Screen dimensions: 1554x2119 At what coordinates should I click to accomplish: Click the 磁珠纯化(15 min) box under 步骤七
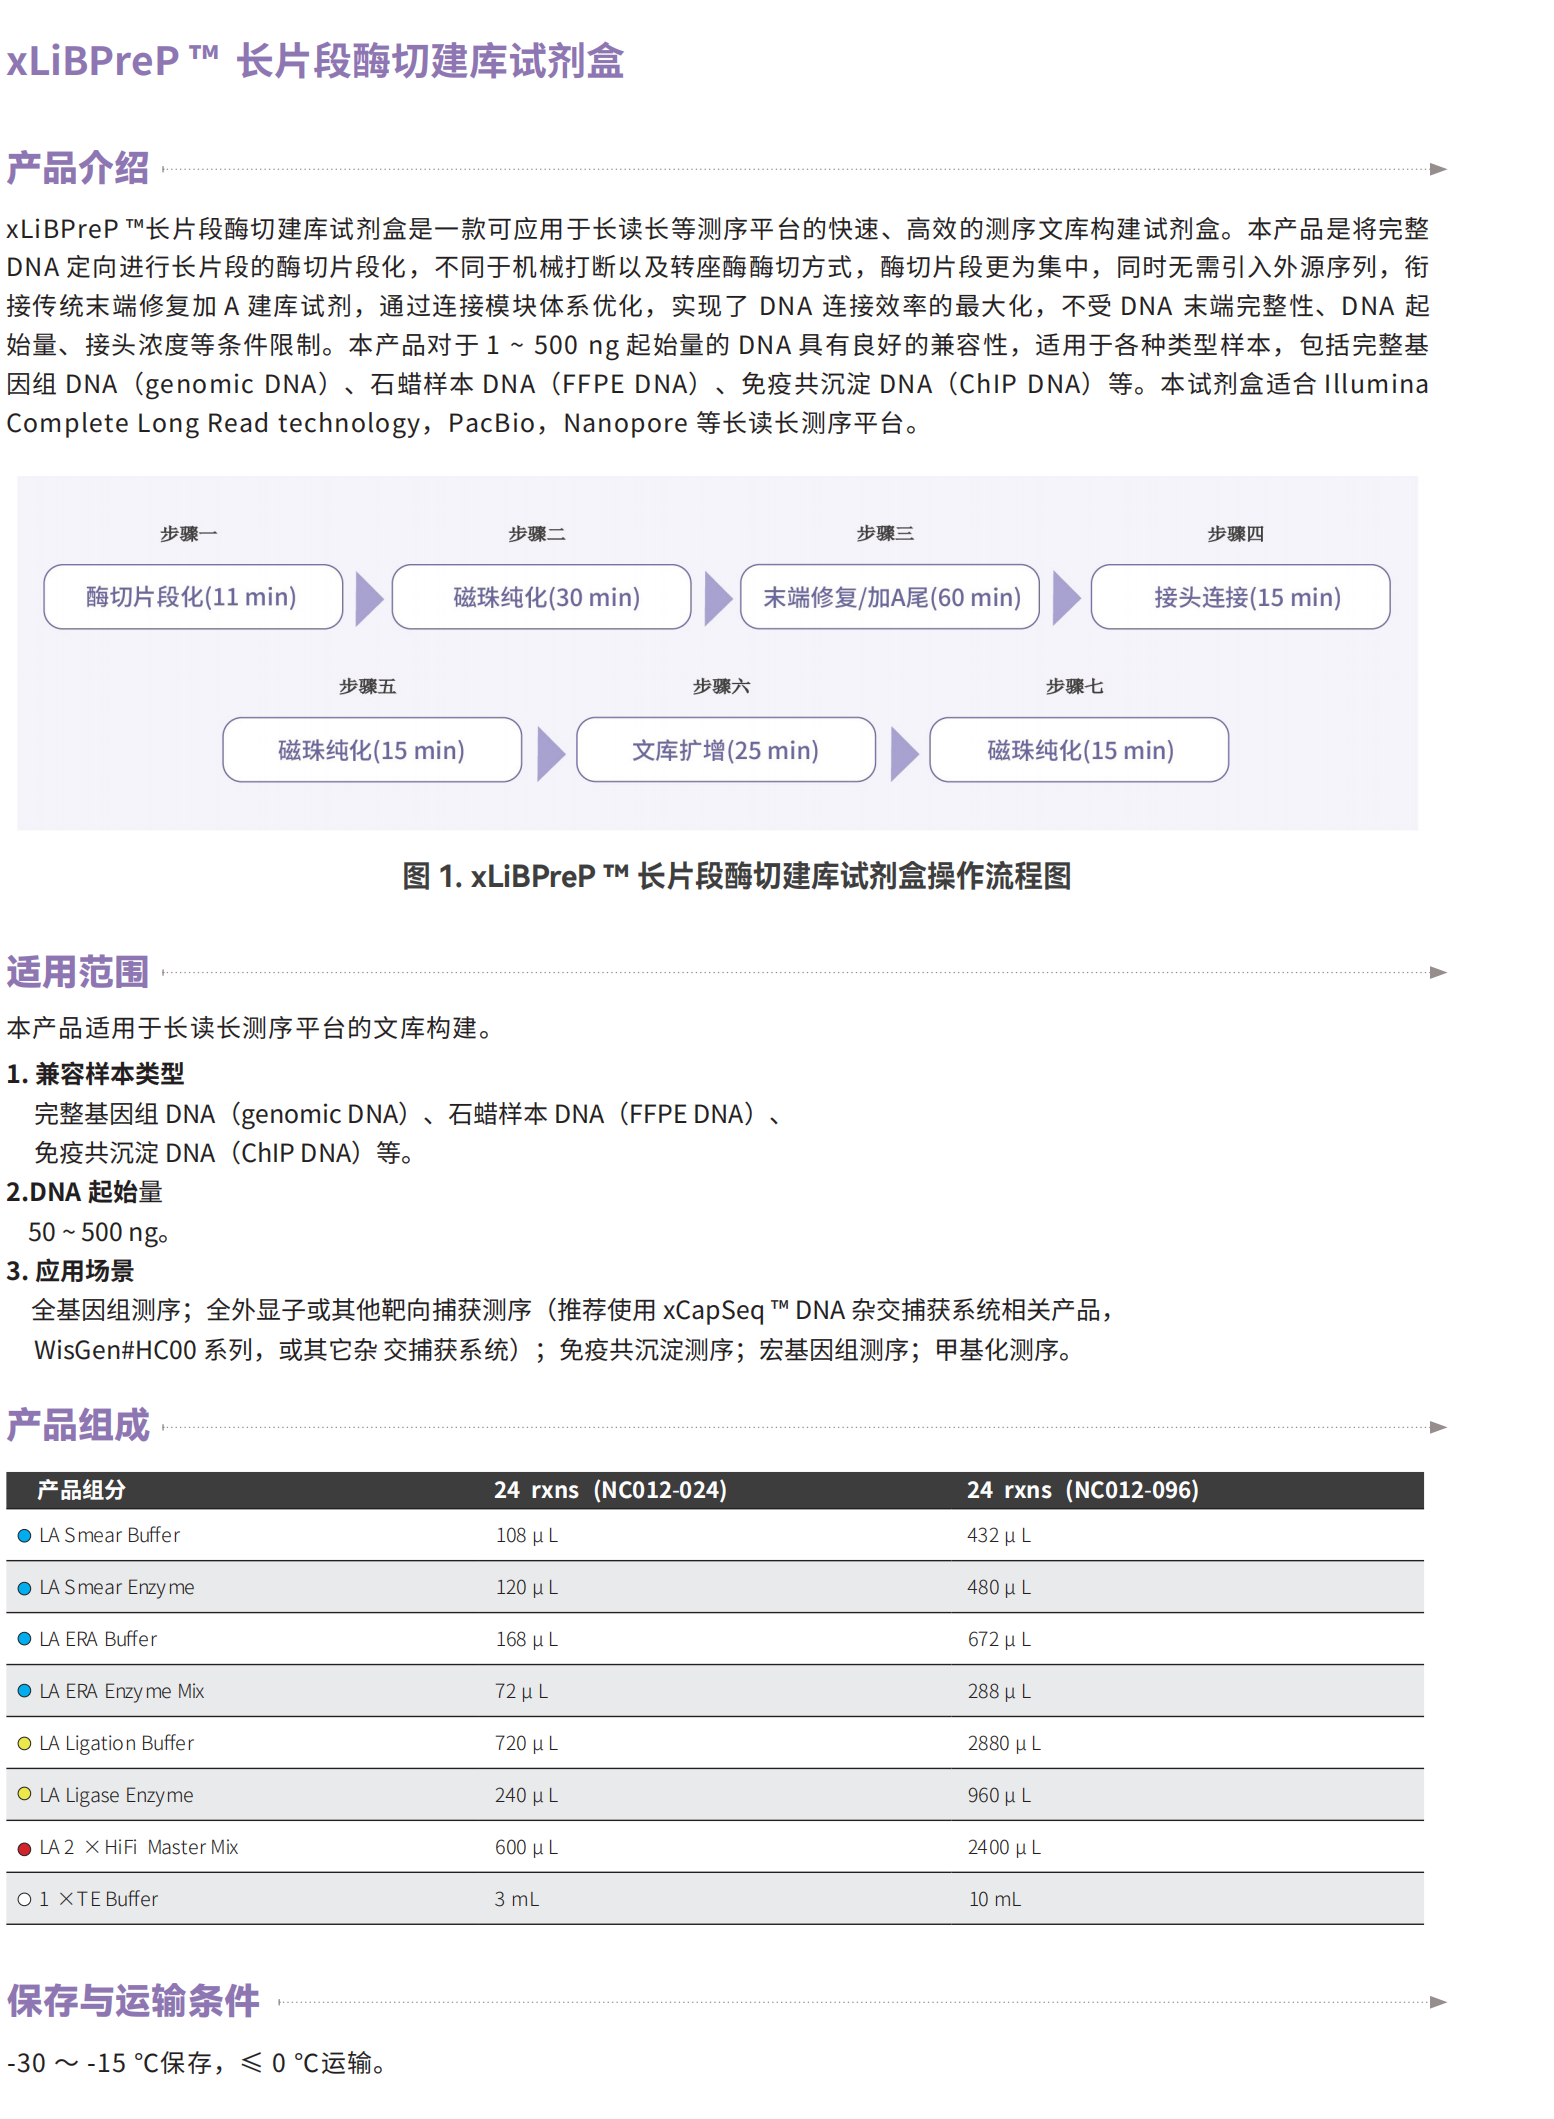(x=1079, y=750)
